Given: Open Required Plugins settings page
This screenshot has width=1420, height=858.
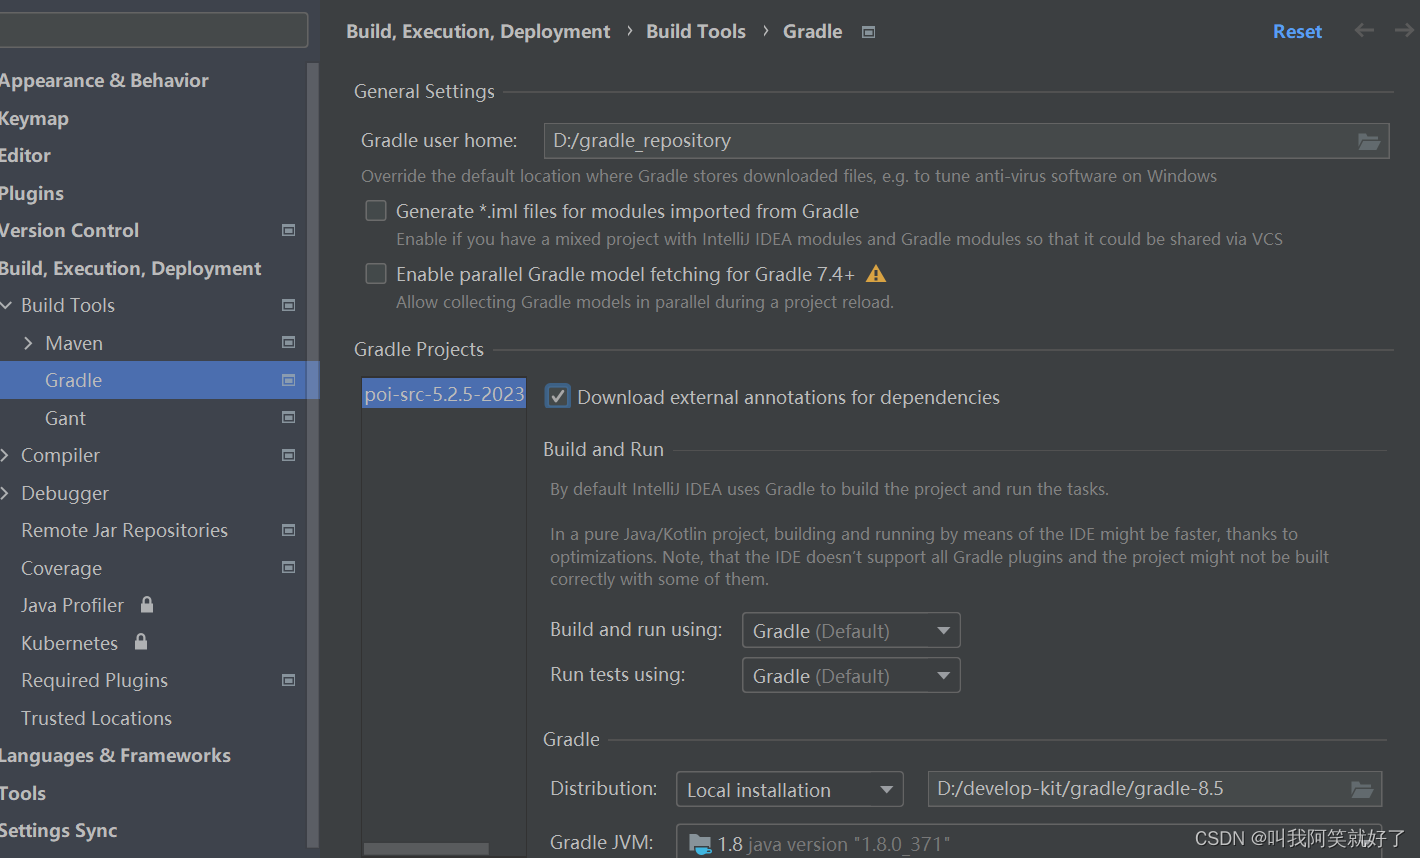Looking at the screenshot, I should tap(94, 680).
